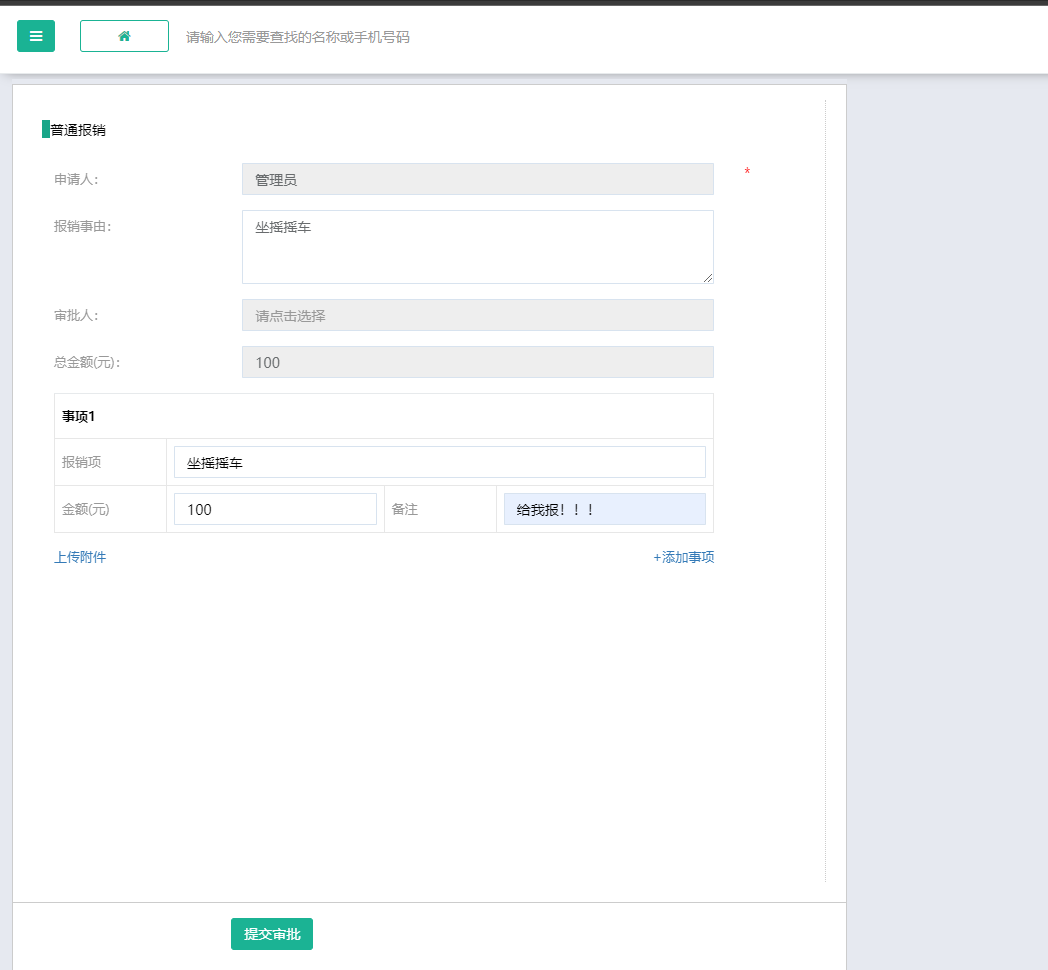1048x970 pixels.
Task: Click the 审批人 label
Action: [x=76, y=315]
